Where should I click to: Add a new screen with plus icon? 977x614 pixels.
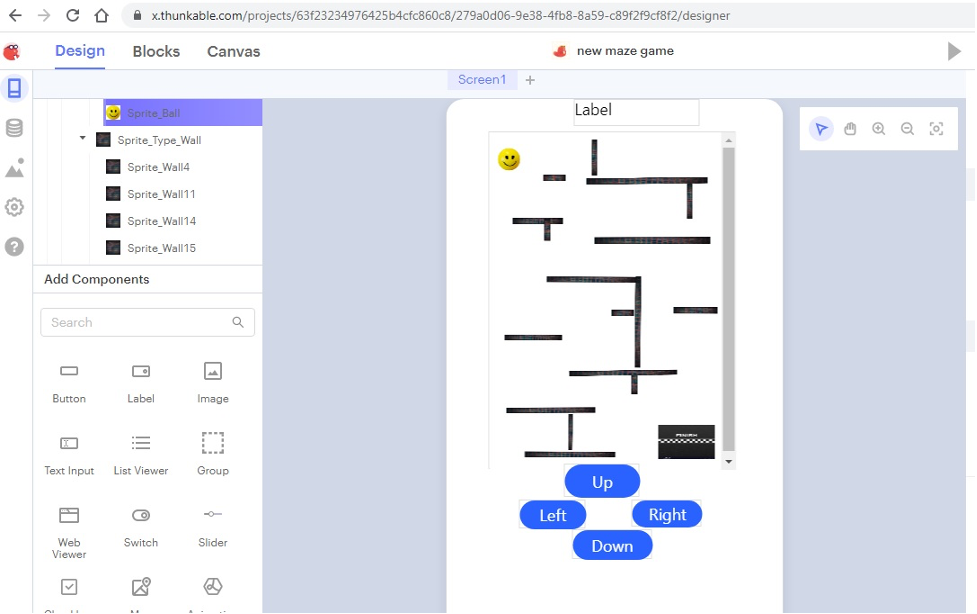[x=530, y=80]
